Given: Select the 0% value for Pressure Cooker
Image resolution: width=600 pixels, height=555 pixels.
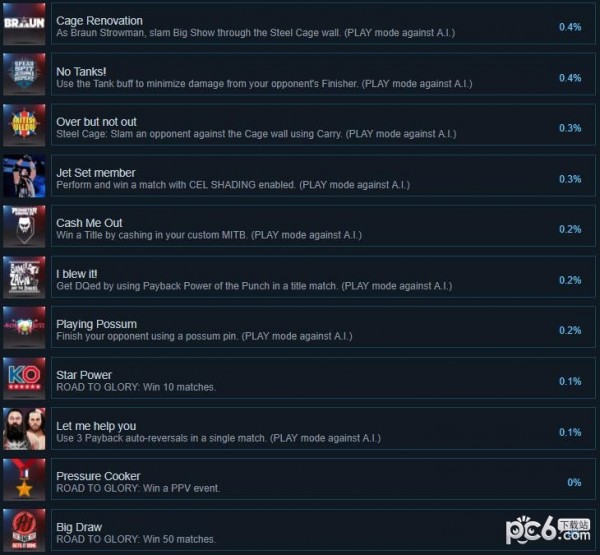Looking at the screenshot, I should 574,482.
